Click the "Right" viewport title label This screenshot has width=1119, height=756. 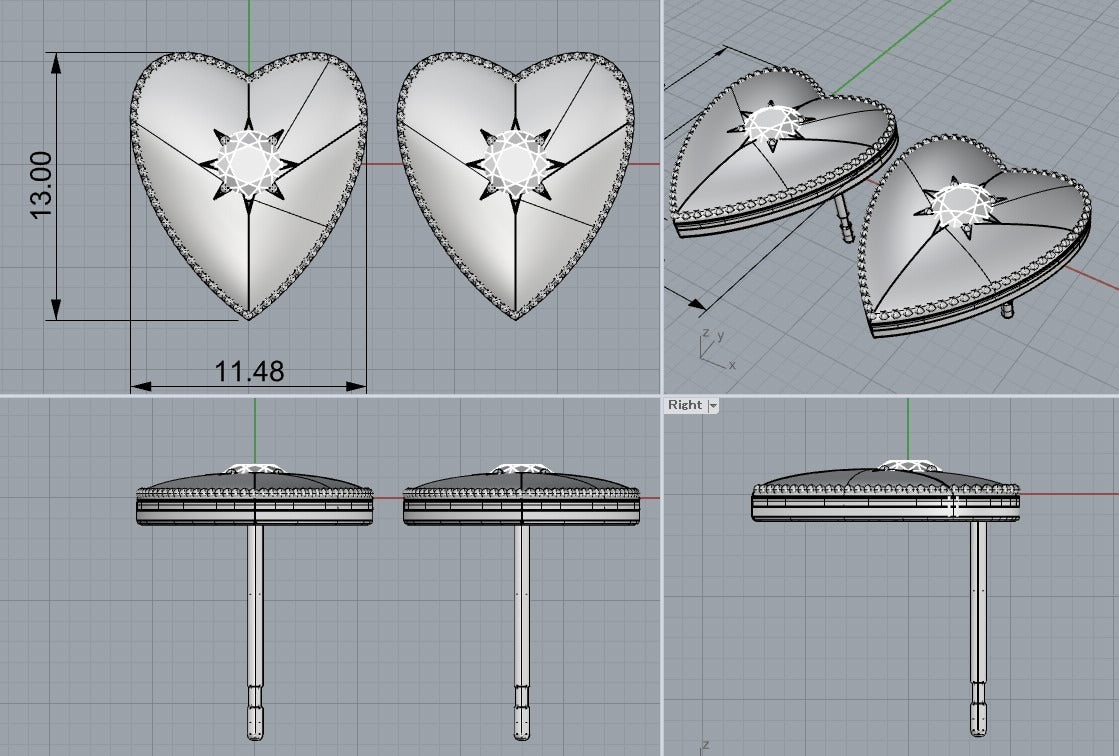tap(684, 405)
